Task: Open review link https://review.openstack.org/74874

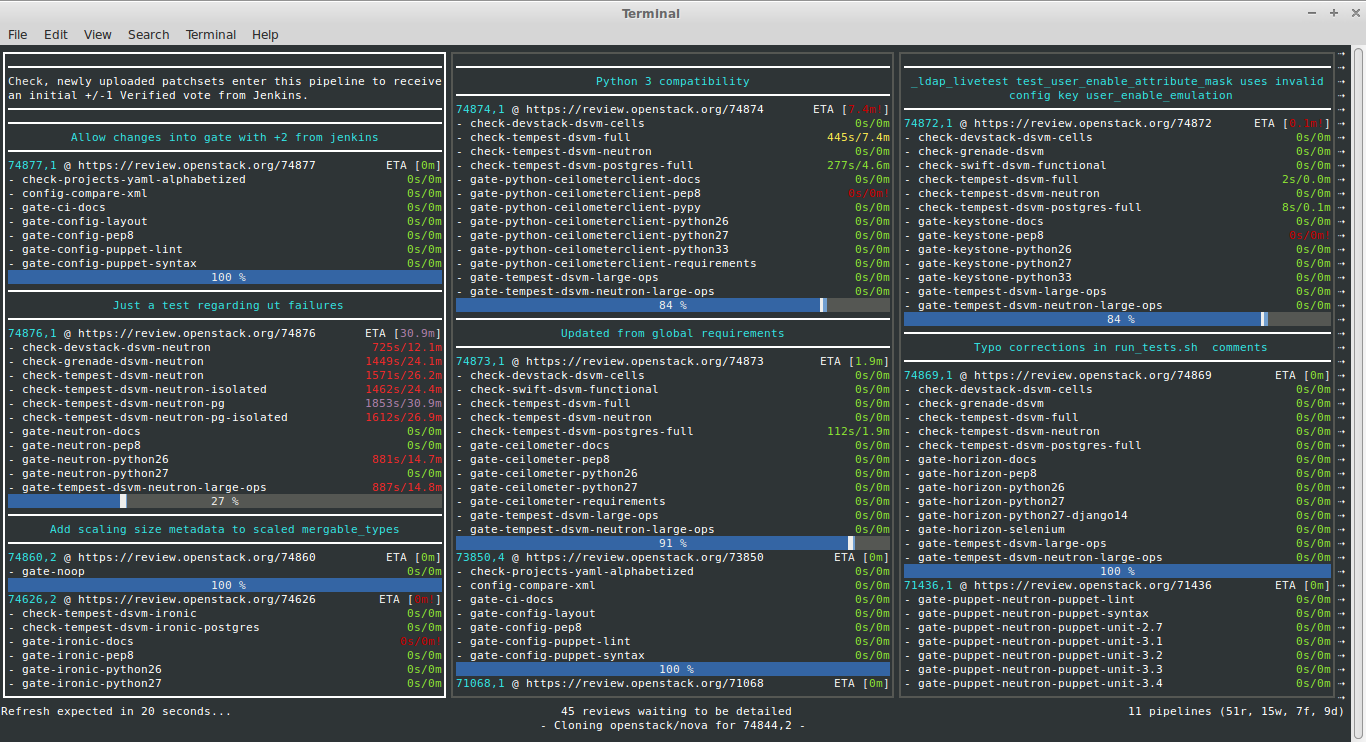Action: (645, 109)
